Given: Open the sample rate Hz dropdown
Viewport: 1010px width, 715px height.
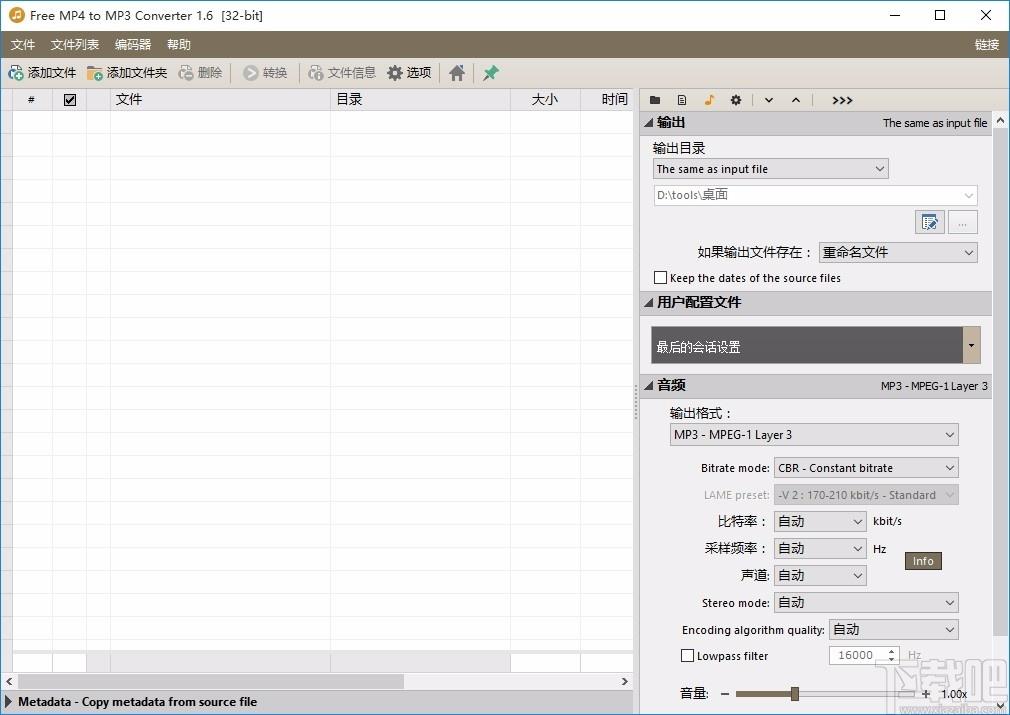Looking at the screenshot, I should click(820, 549).
